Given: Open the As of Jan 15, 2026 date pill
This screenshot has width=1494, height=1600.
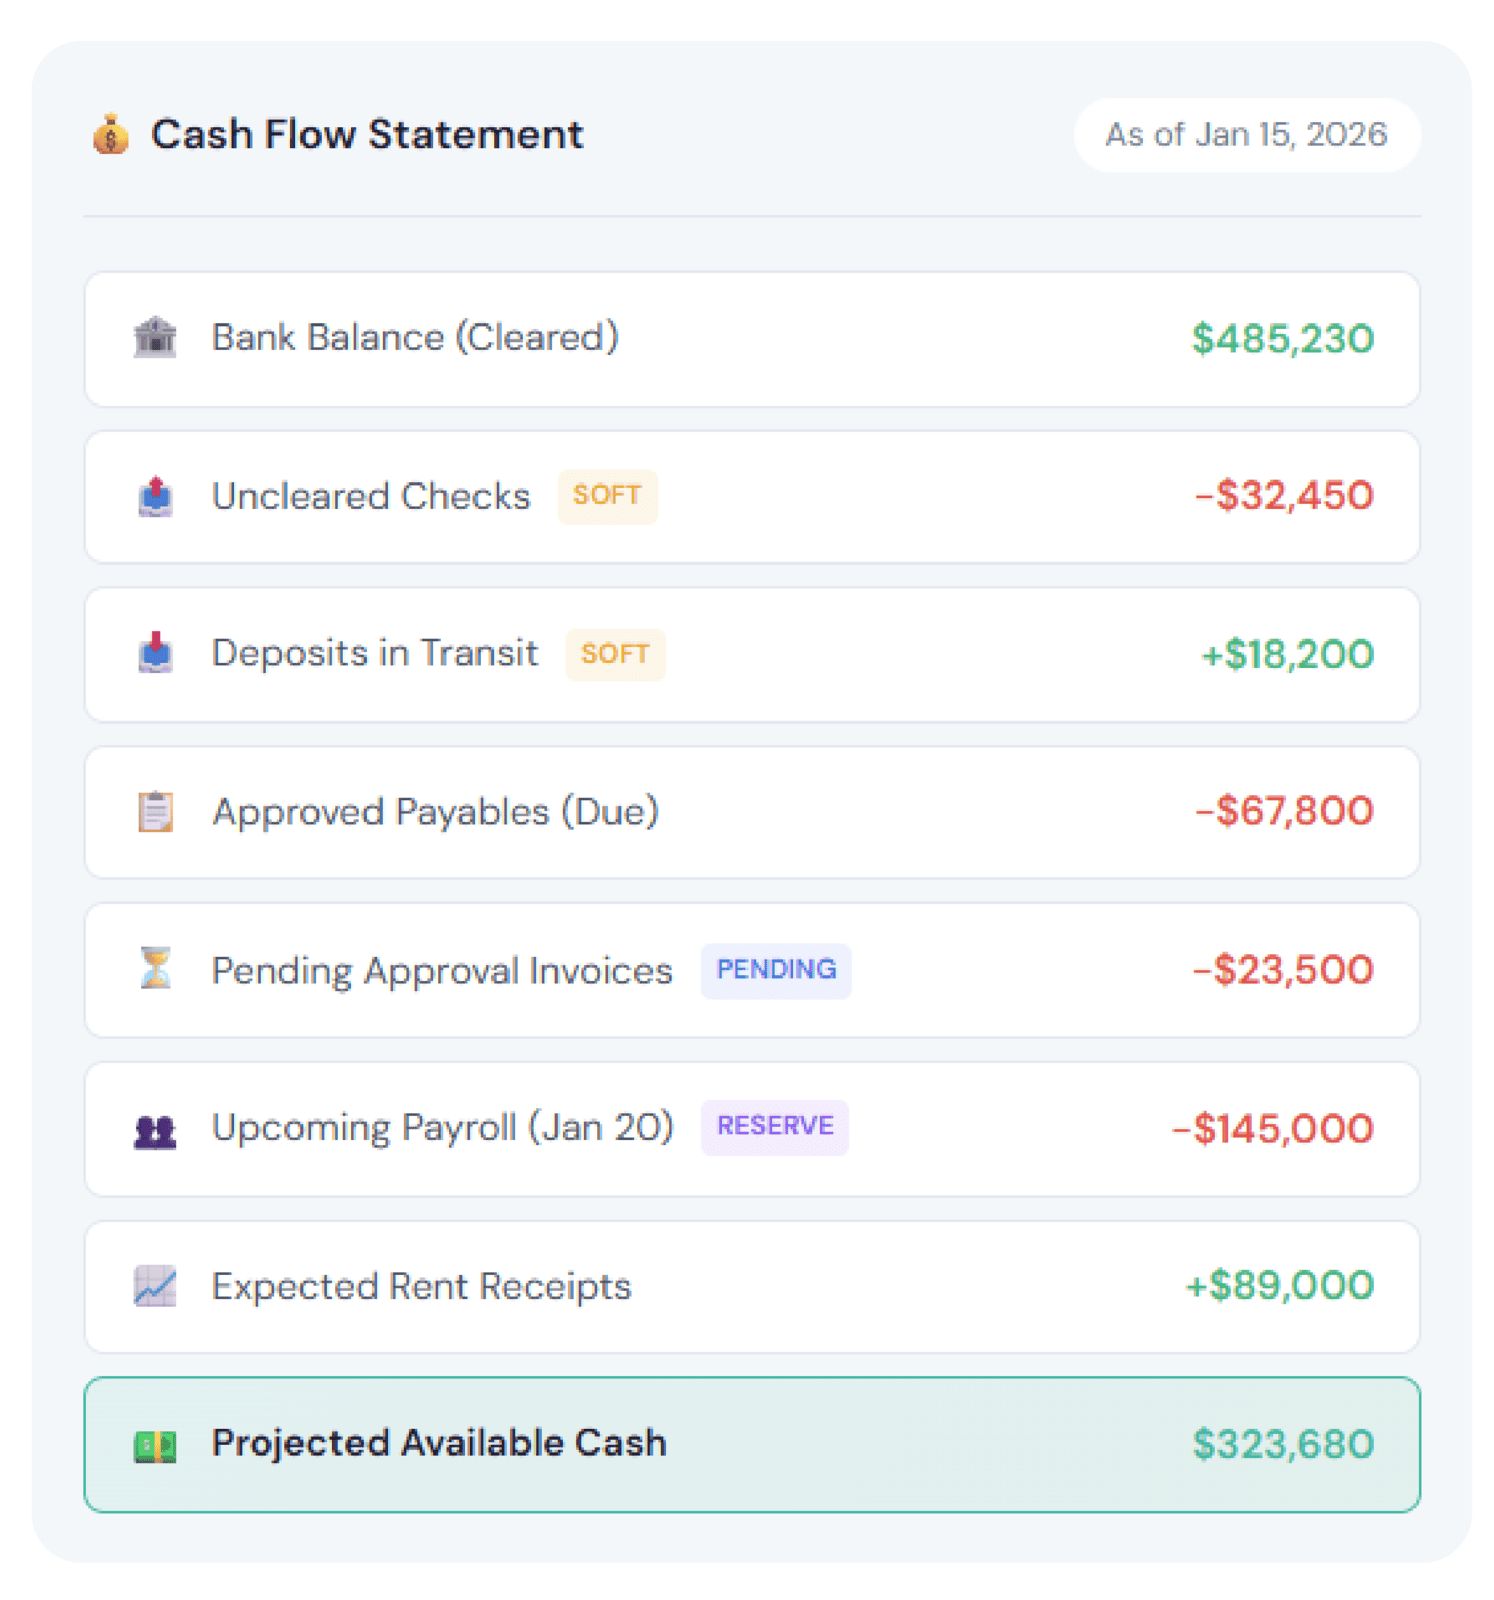Looking at the screenshot, I should [1246, 135].
